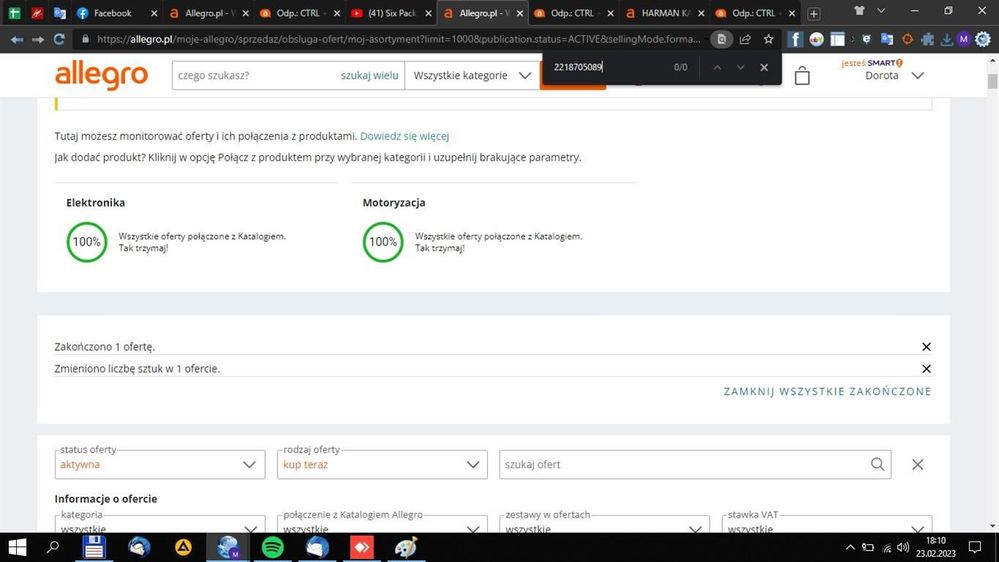The width and height of the screenshot is (999, 562).
Task: Close the HARMAN KA tab
Action: click(x=701, y=13)
